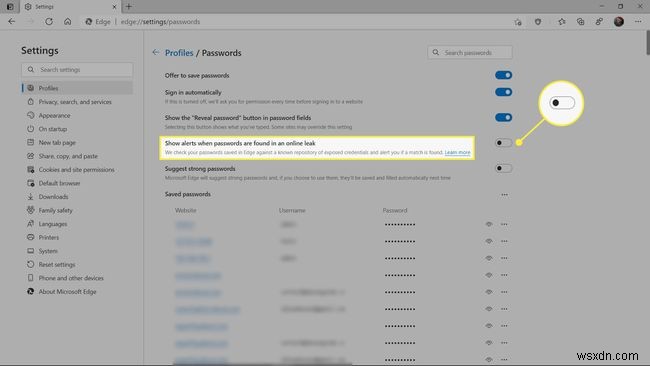Click the Search passwords field
This screenshot has width=650, height=366.
click(x=470, y=53)
